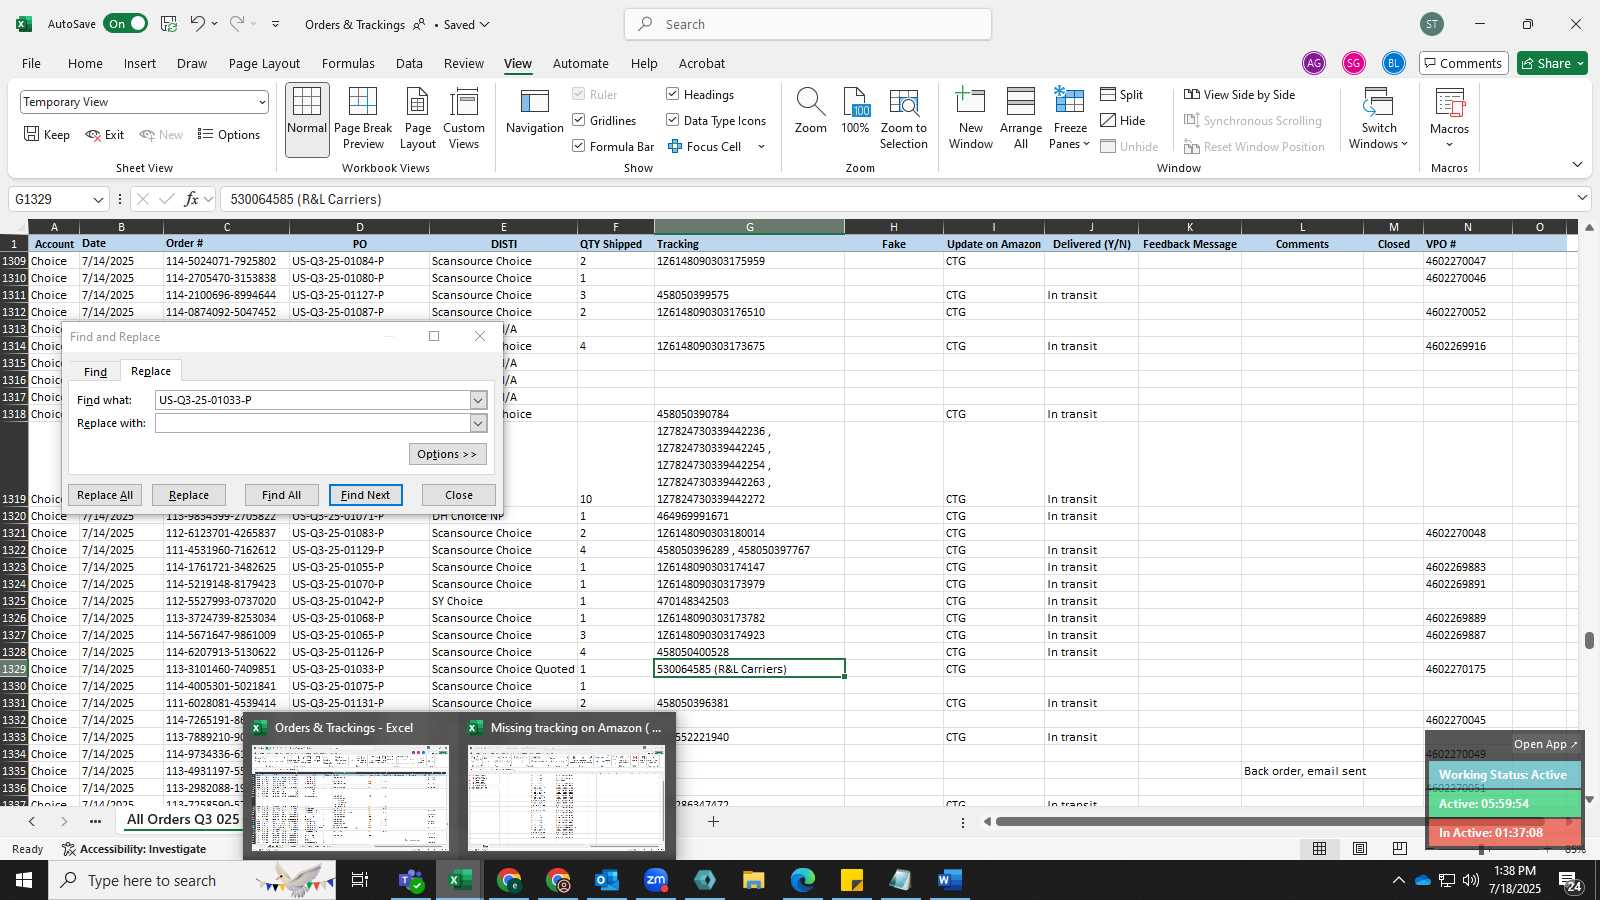
Task: Open sheet view Options
Action: pyautogui.click(x=229, y=134)
